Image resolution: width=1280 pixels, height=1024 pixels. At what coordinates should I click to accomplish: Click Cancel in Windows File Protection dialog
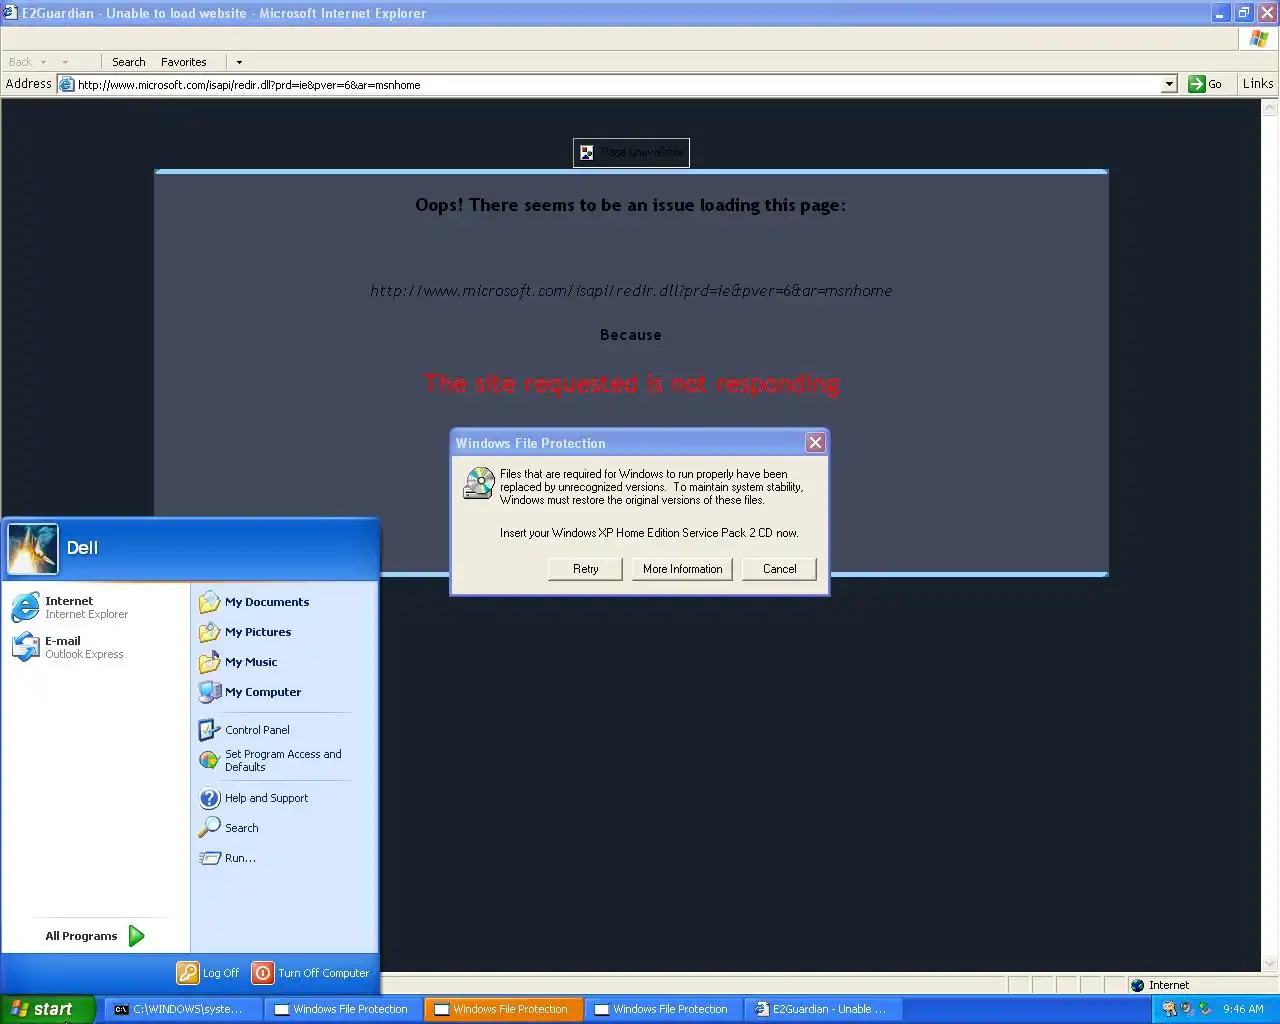point(780,569)
